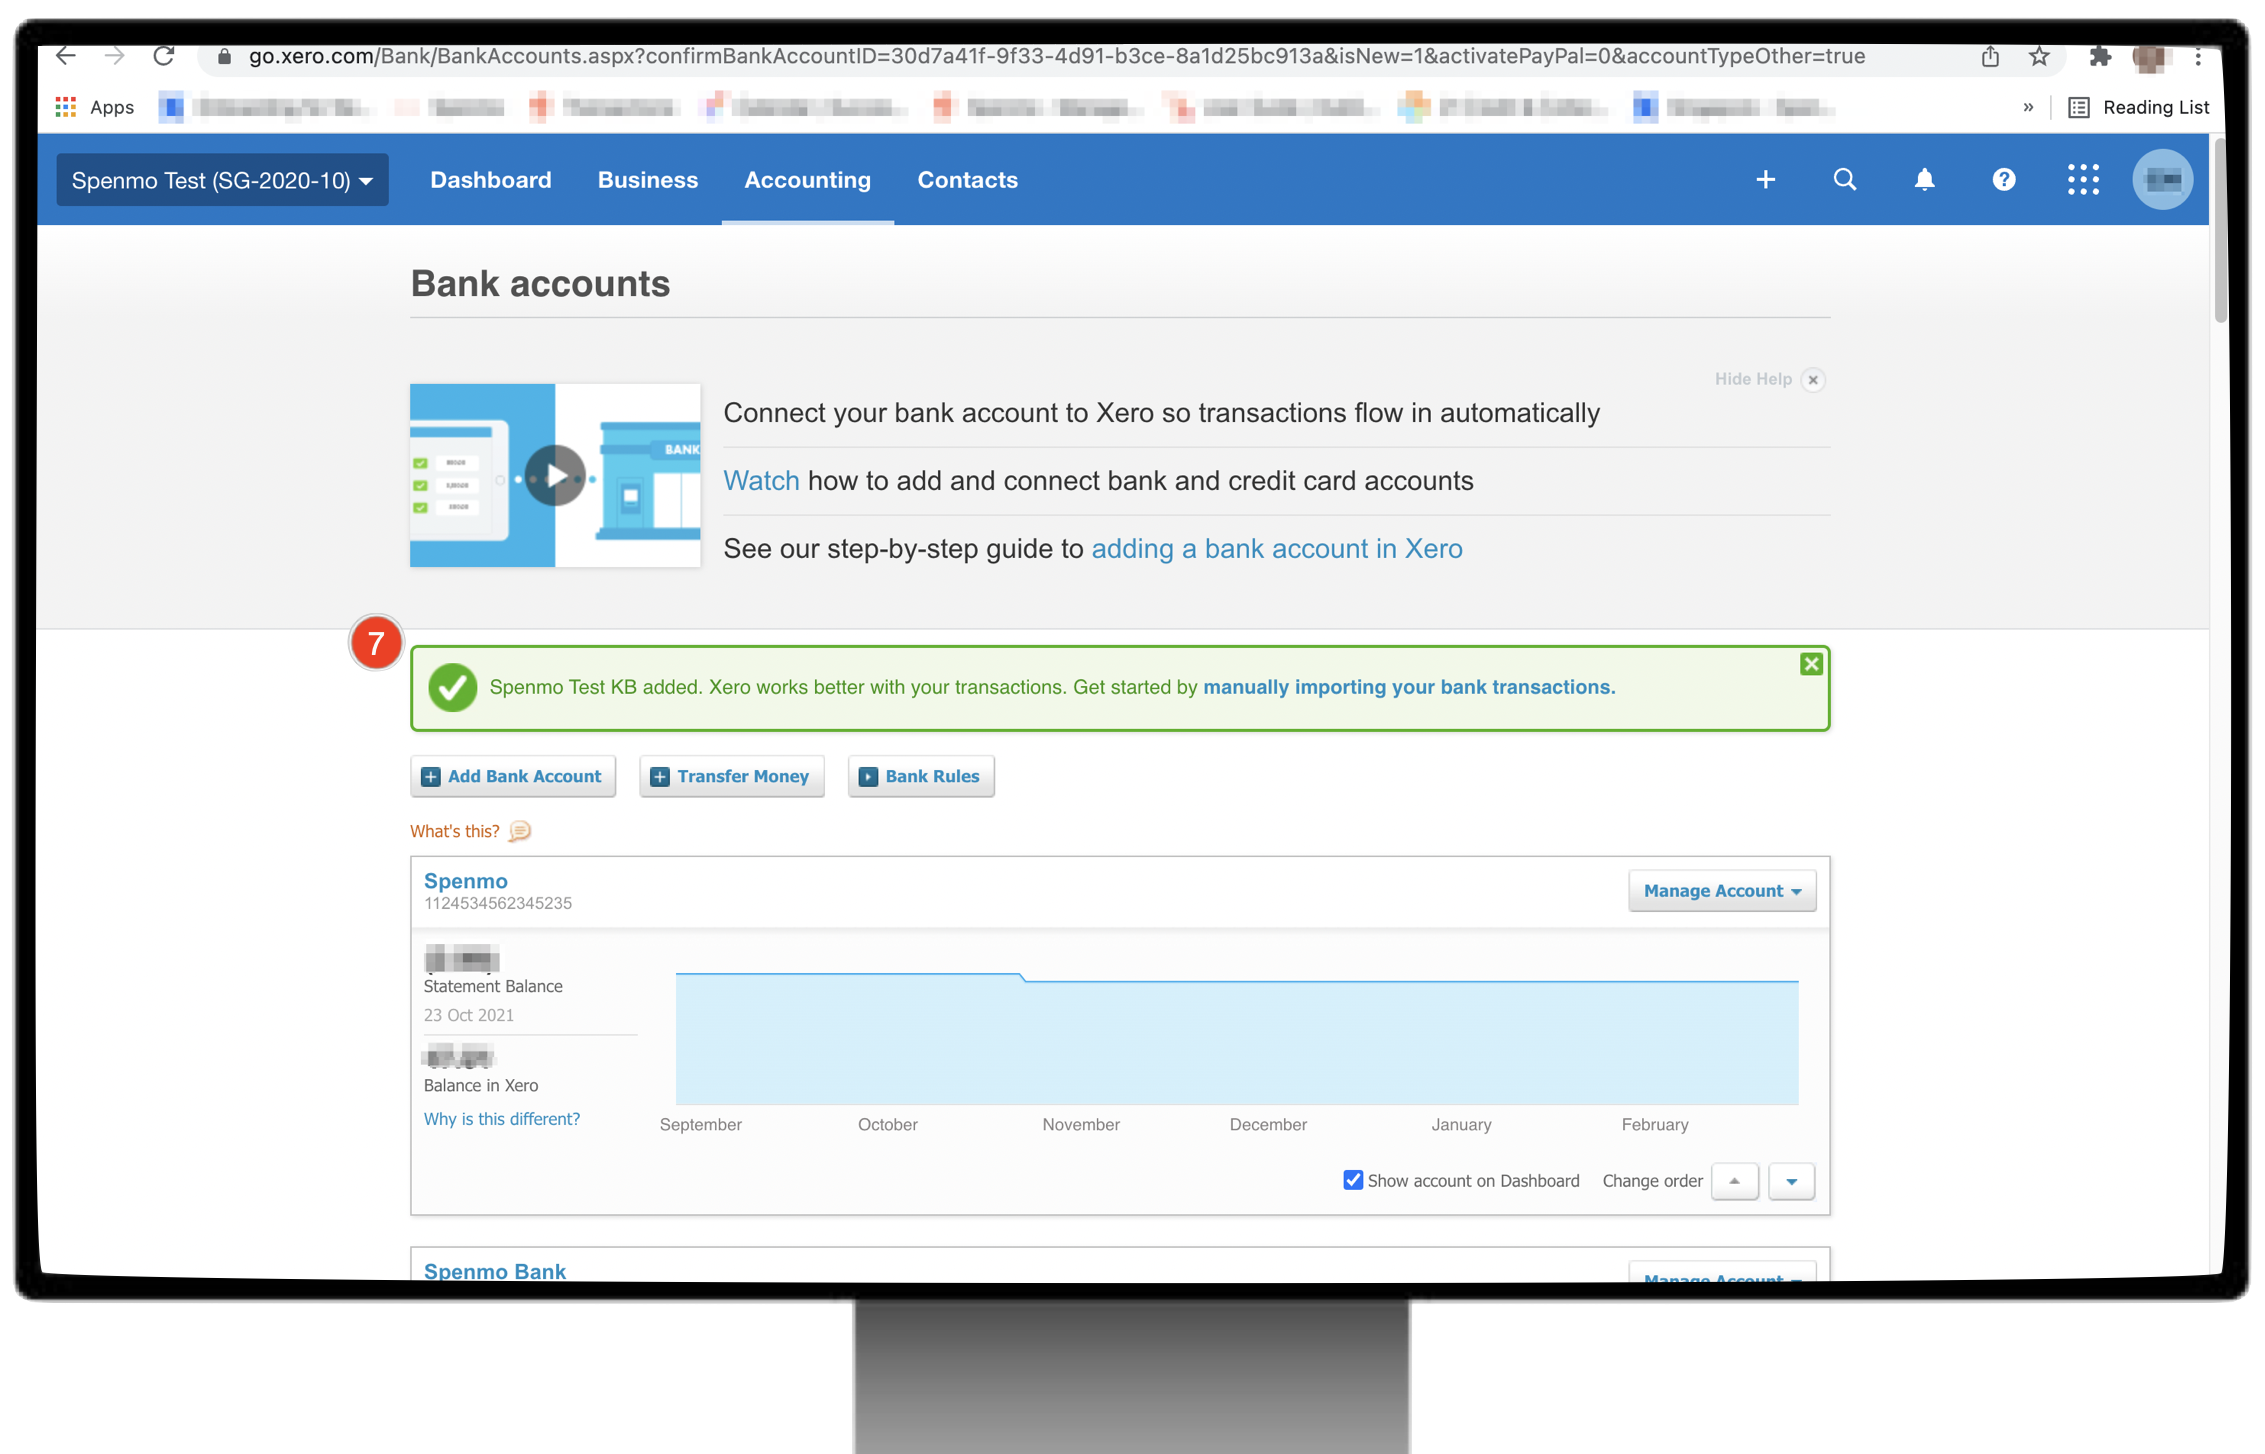This screenshot has height=1454, width=2265.
Task: Move Spenmo account up in order
Action: (x=1735, y=1182)
